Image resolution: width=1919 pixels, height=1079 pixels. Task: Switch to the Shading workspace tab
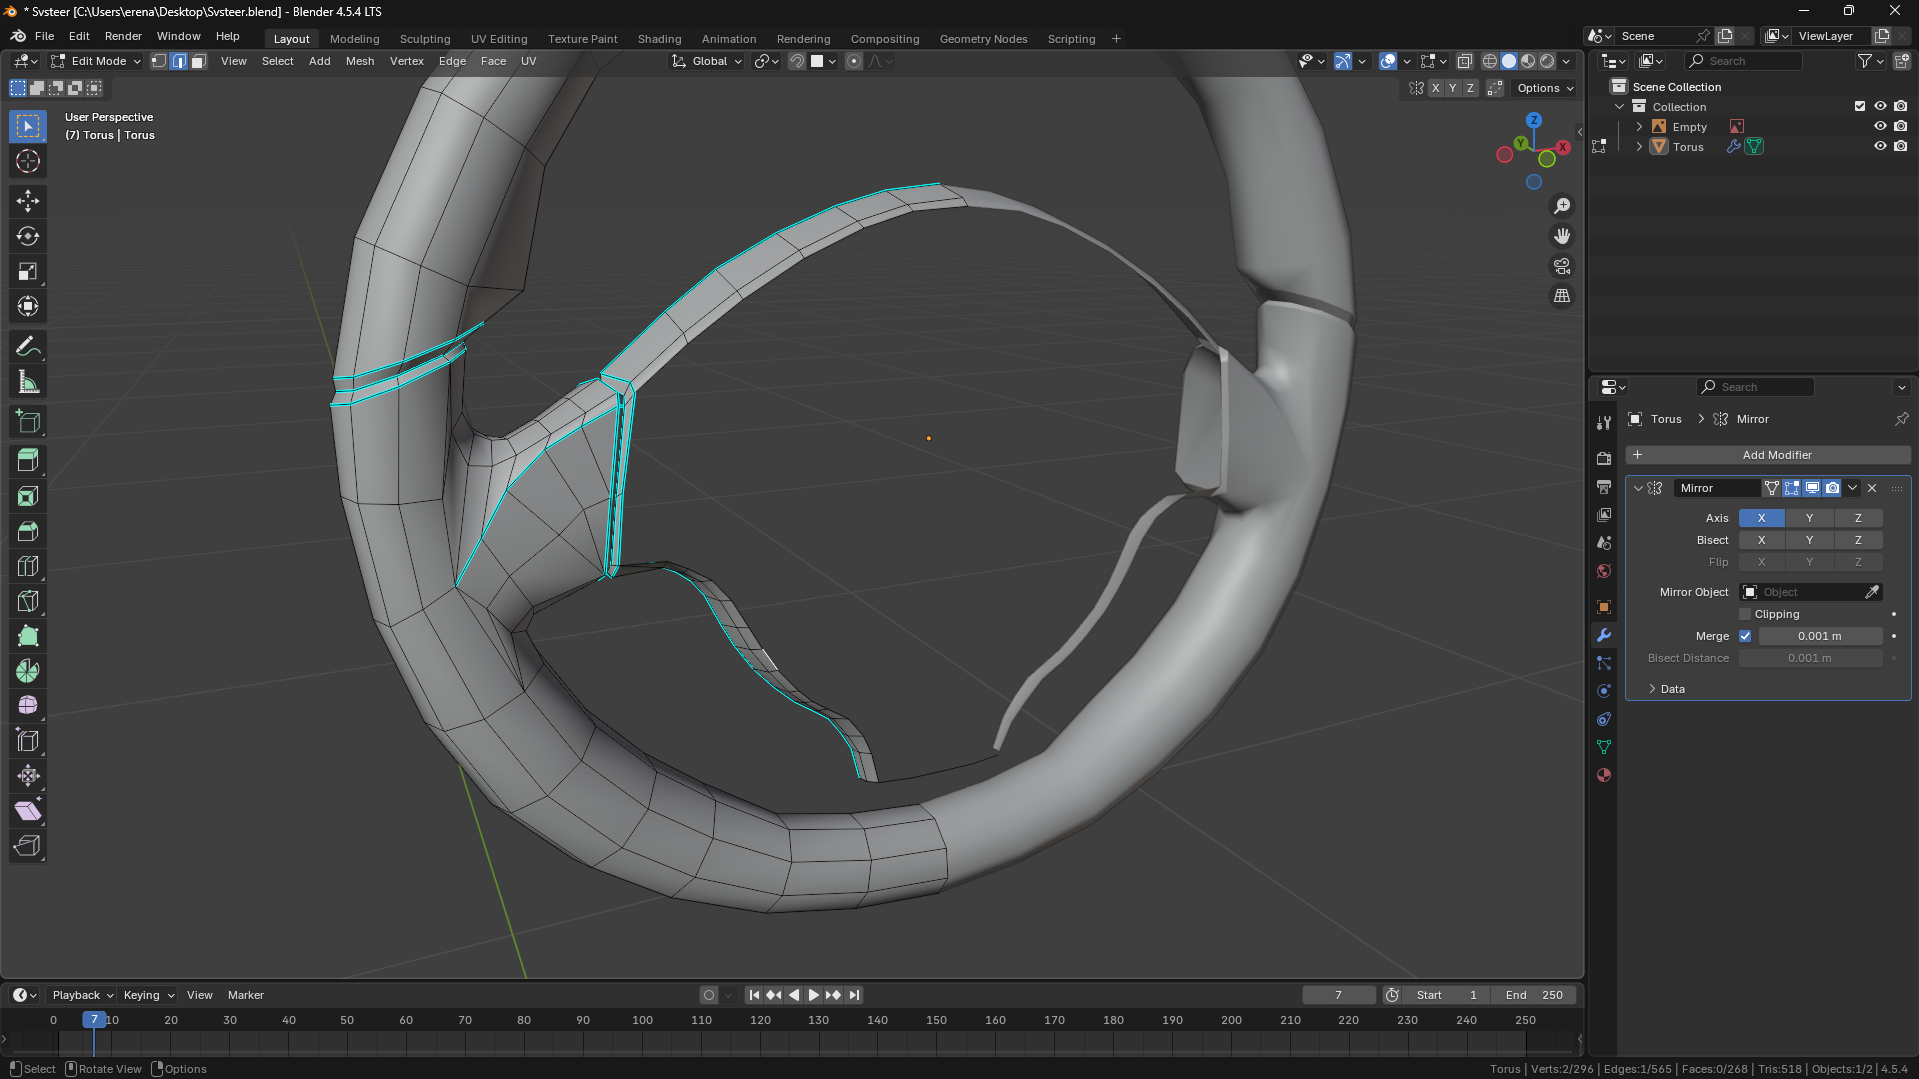coord(660,39)
